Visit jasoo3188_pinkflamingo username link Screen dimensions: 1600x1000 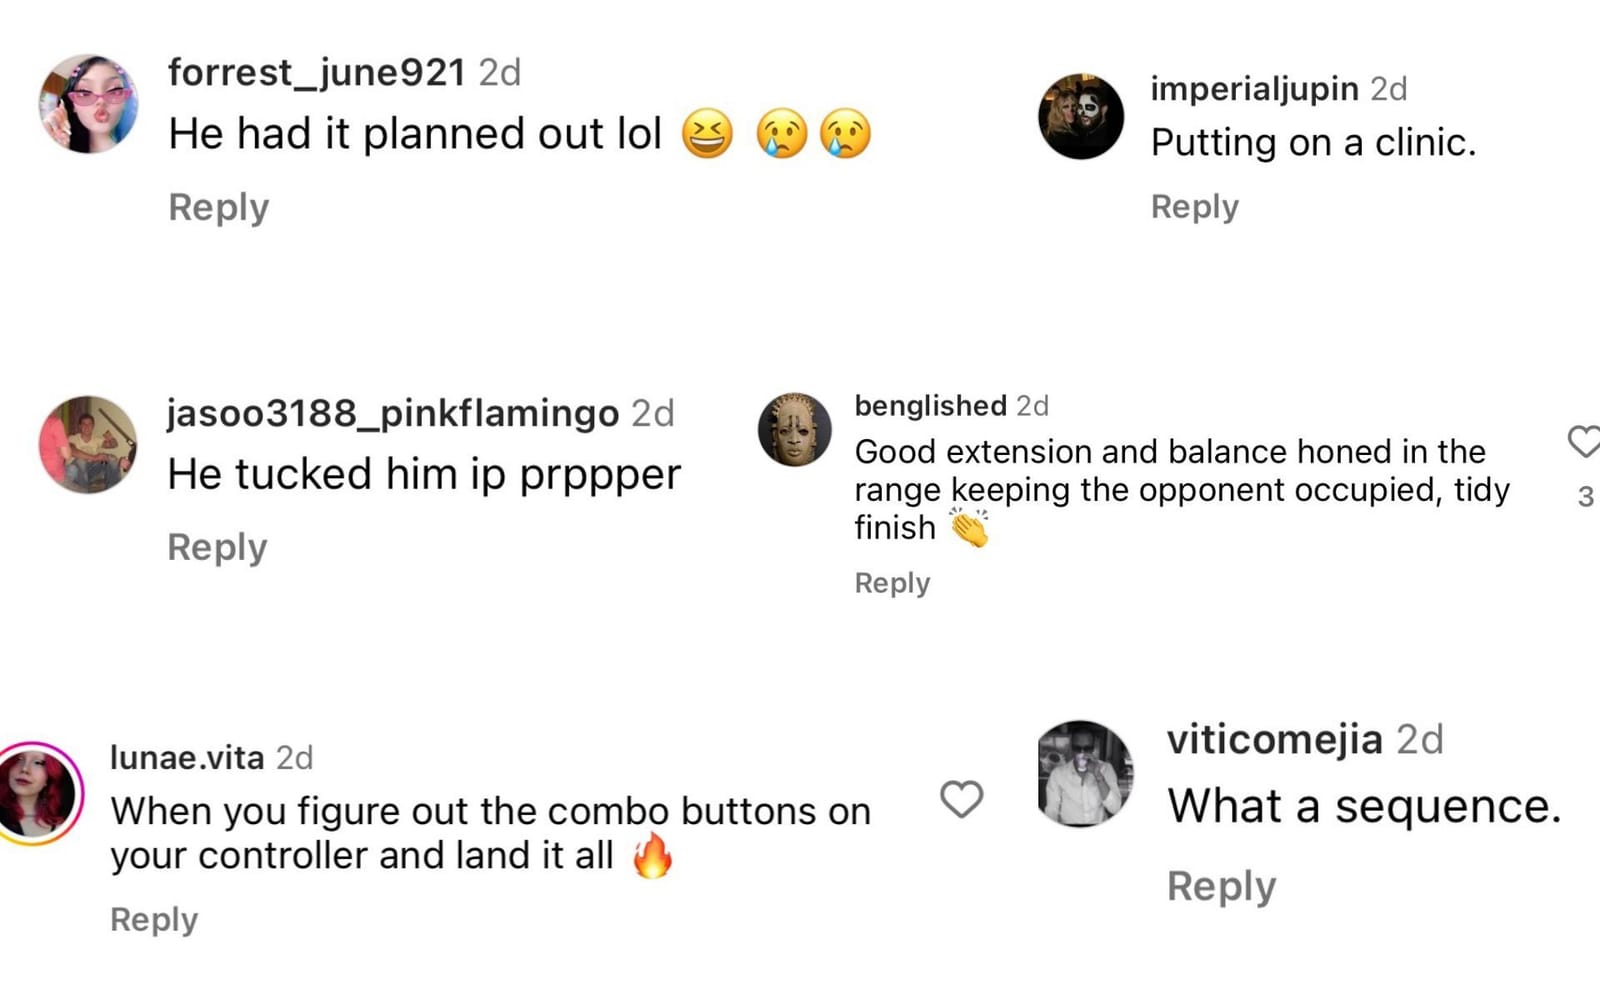click(393, 413)
